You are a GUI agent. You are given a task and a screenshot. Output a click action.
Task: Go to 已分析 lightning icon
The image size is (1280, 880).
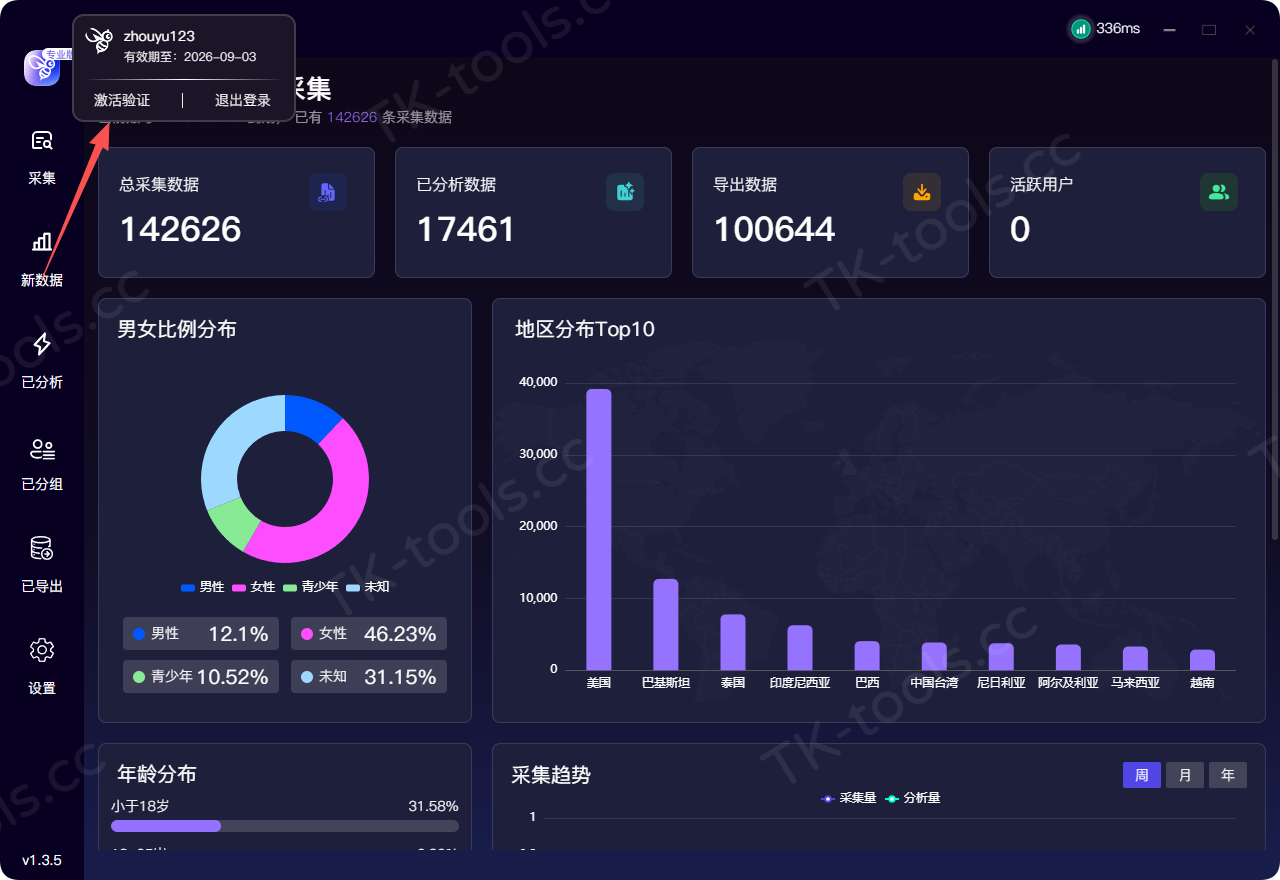(42, 344)
